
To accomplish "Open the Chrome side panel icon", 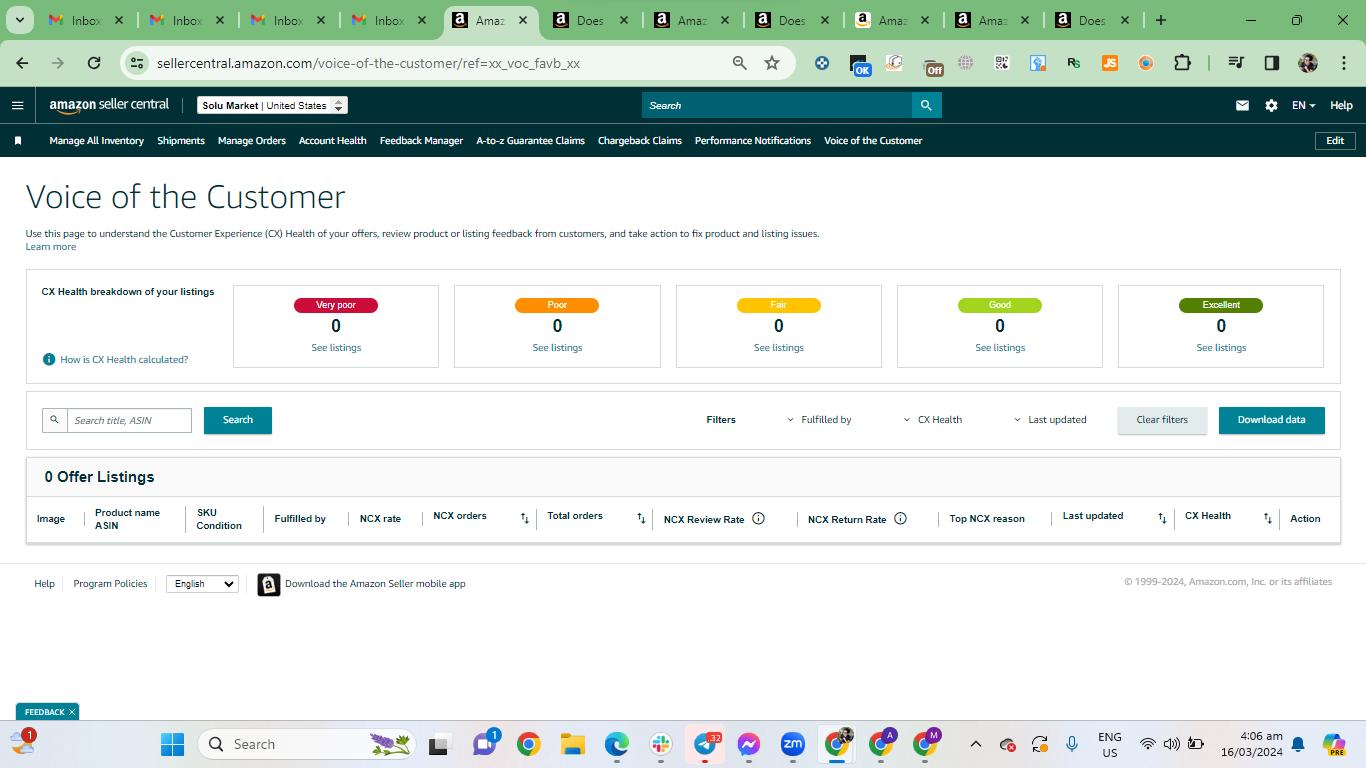I will coord(1272,63).
